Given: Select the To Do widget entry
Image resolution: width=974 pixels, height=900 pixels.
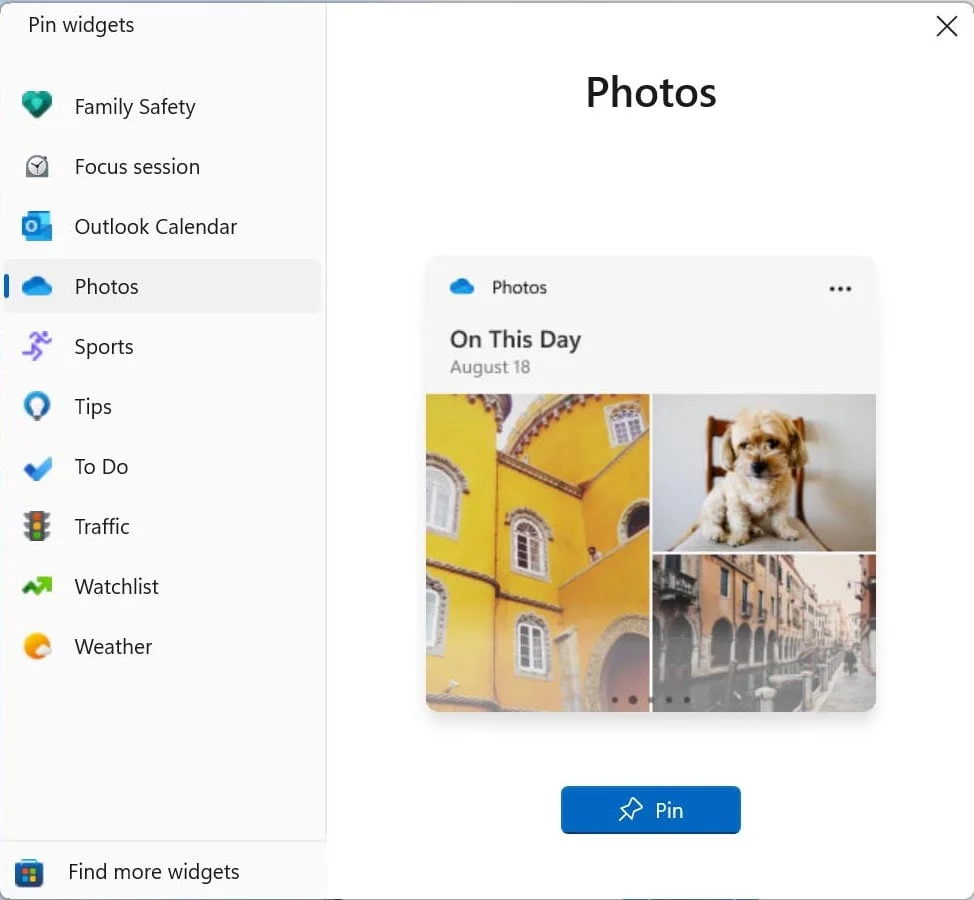Looking at the screenshot, I should [163, 466].
